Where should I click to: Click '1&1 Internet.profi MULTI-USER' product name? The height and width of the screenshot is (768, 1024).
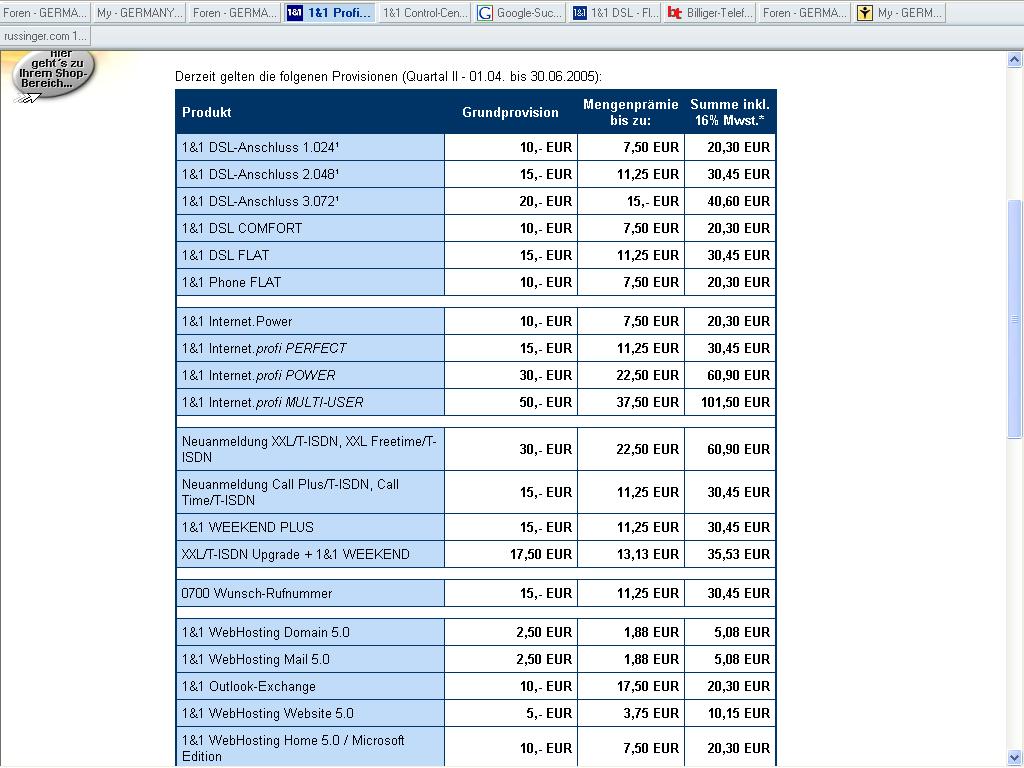[x=272, y=402]
